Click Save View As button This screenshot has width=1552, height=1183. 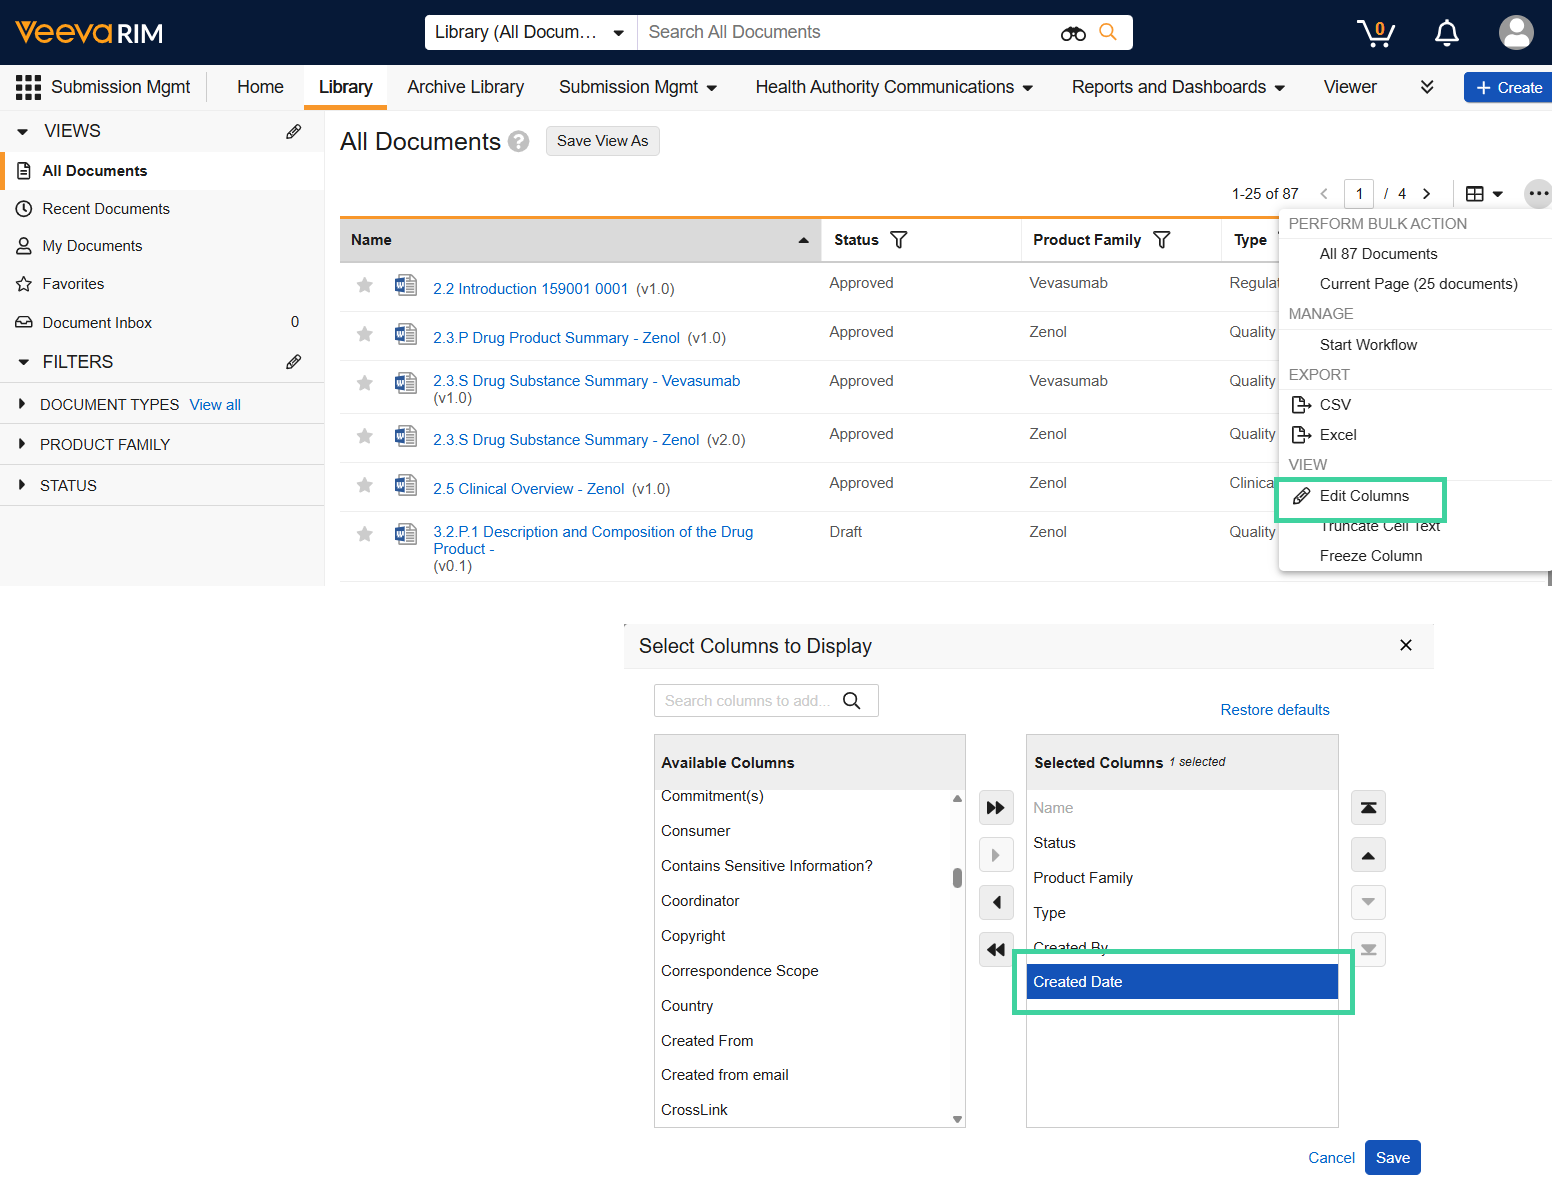(x=602, y=141)
